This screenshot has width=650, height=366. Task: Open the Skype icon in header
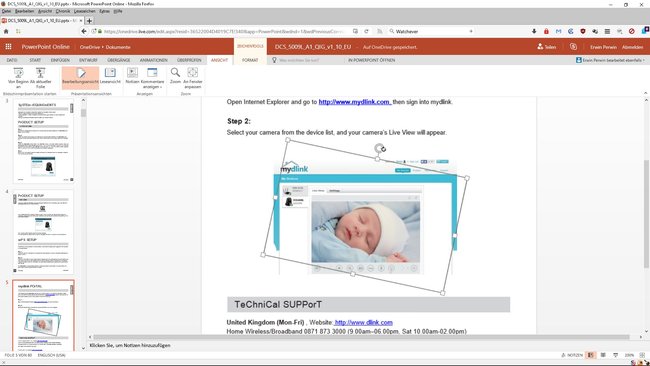coord(573,47)
